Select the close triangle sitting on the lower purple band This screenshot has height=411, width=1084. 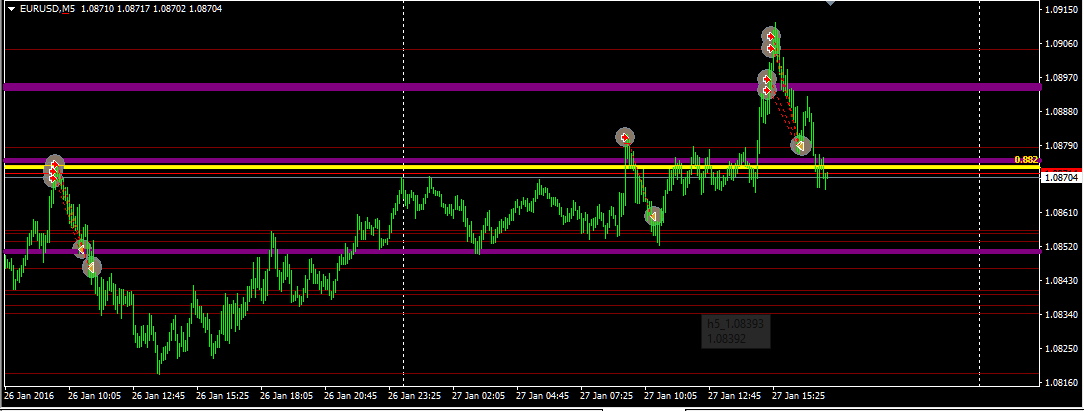tap(82, 248)
